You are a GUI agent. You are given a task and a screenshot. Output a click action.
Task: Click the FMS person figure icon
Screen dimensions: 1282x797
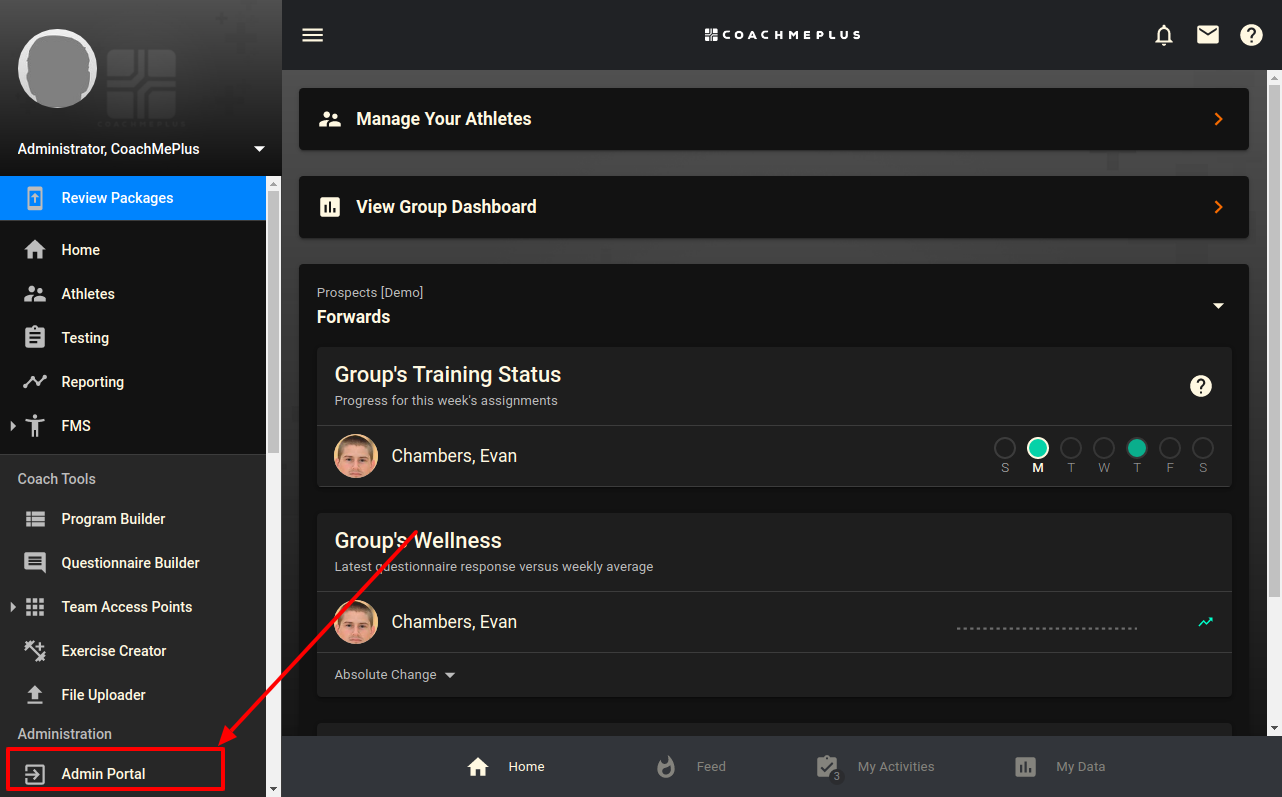pos(35,426)
